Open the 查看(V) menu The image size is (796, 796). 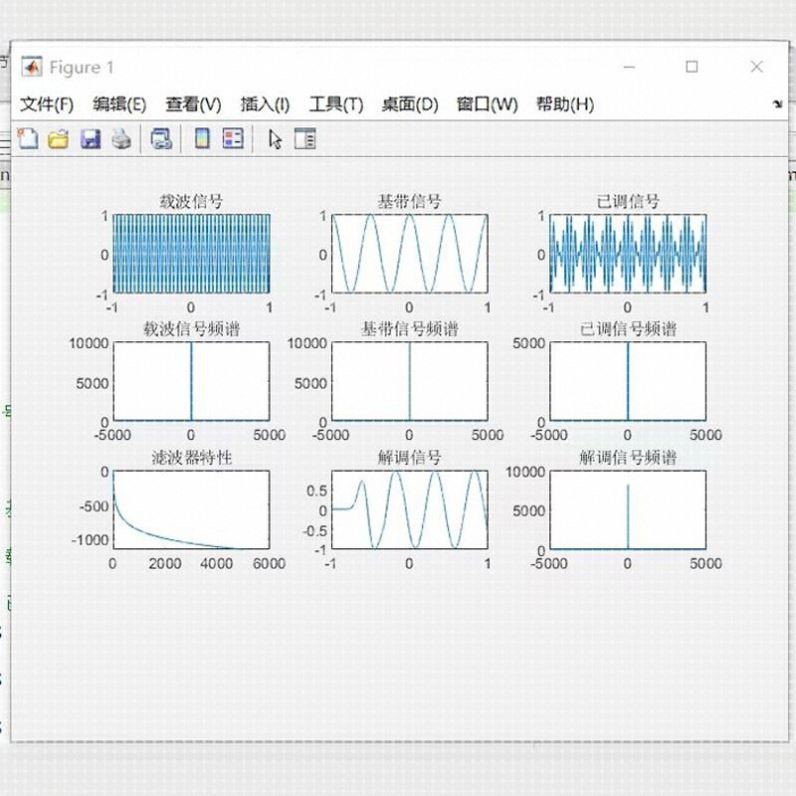pyautogui.click(x=193, y=105)
